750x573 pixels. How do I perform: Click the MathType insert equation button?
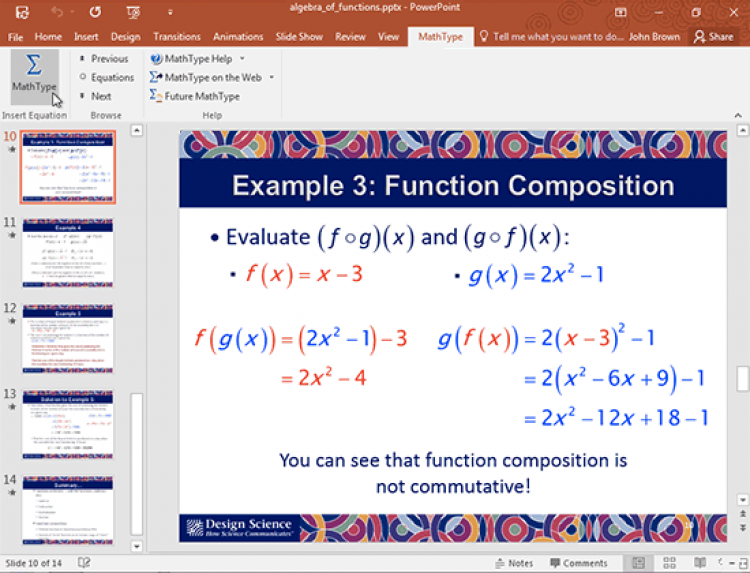tap(34, 77)
